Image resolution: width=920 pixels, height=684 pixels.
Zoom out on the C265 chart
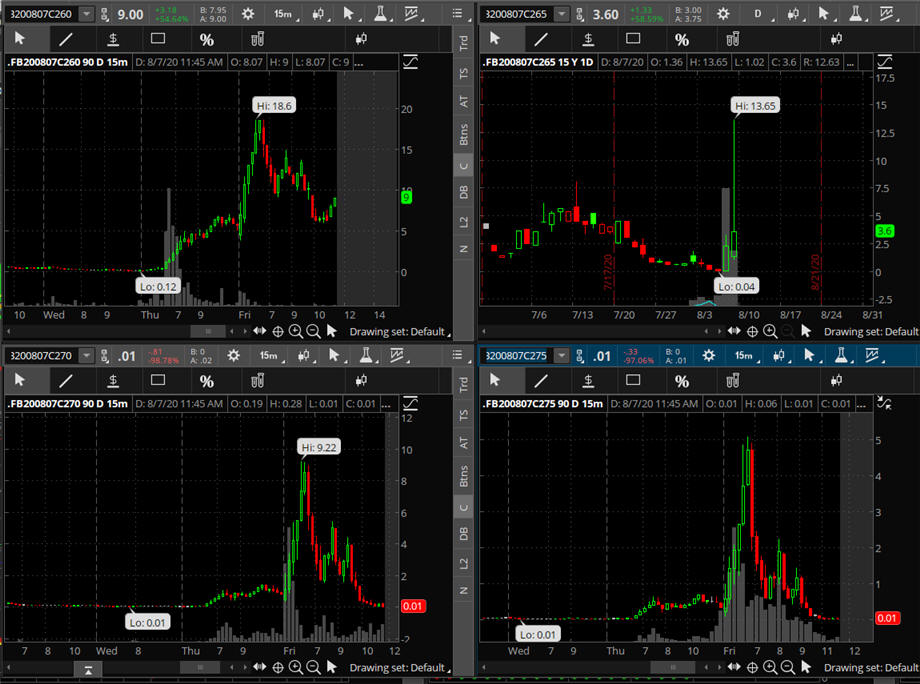coord(788,331)
